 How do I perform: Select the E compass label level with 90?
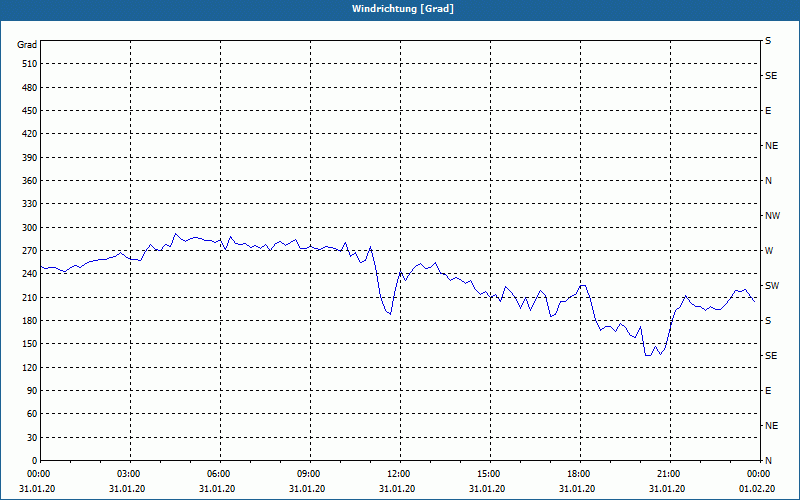tap(768, 390)
